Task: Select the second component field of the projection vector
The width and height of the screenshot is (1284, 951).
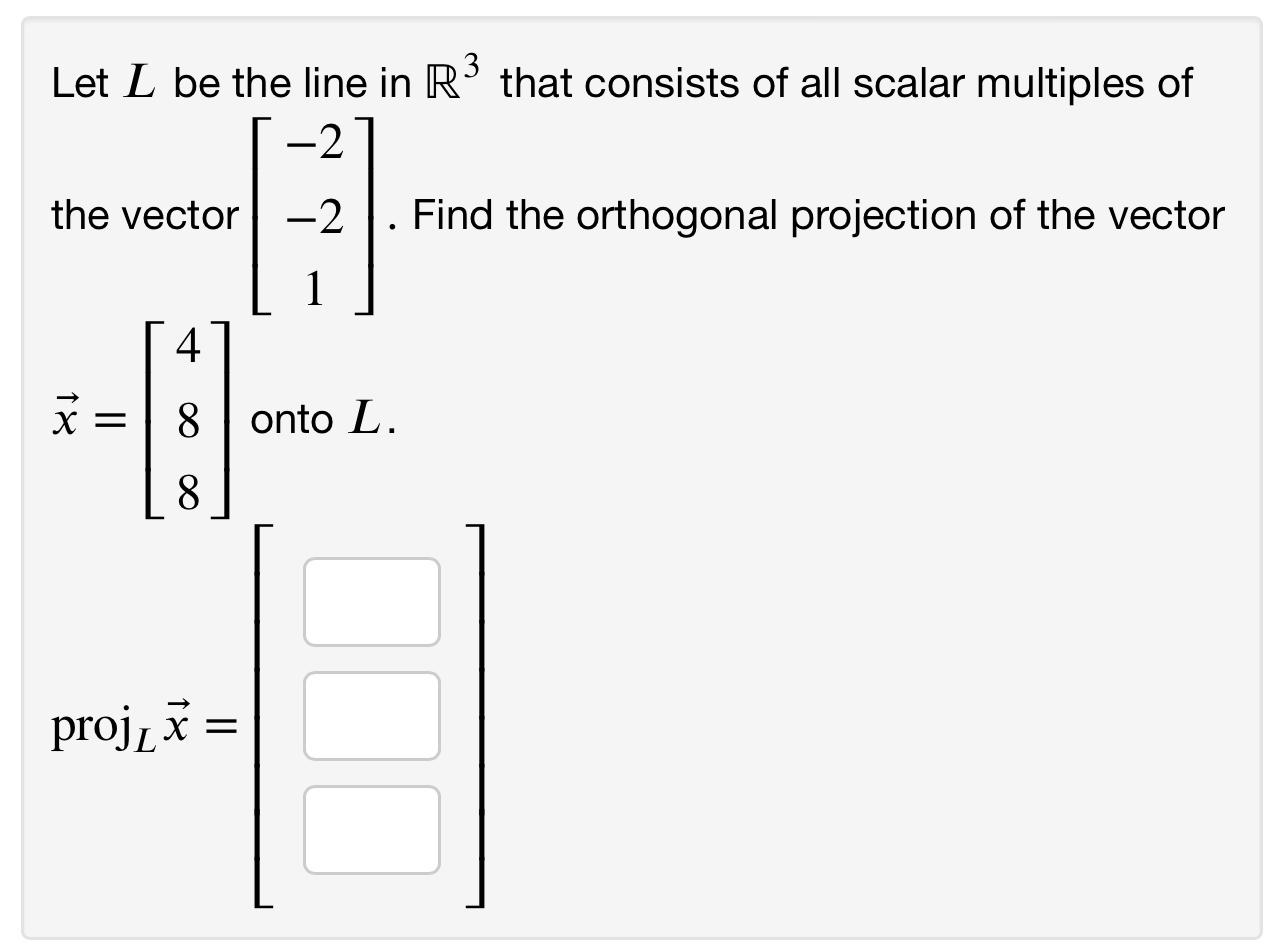Action: click(371, 716)
